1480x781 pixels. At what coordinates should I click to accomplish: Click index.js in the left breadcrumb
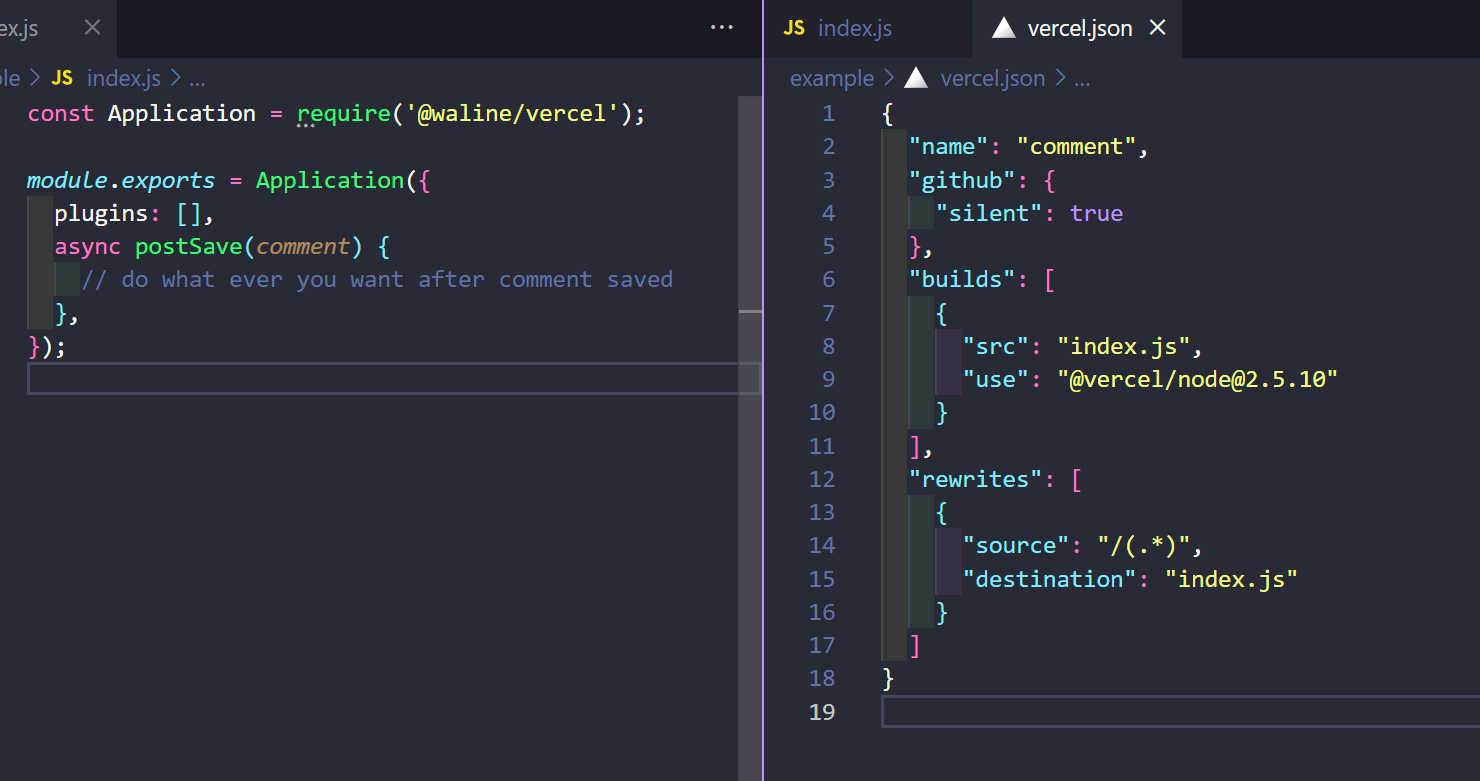(x=123, y=78)
